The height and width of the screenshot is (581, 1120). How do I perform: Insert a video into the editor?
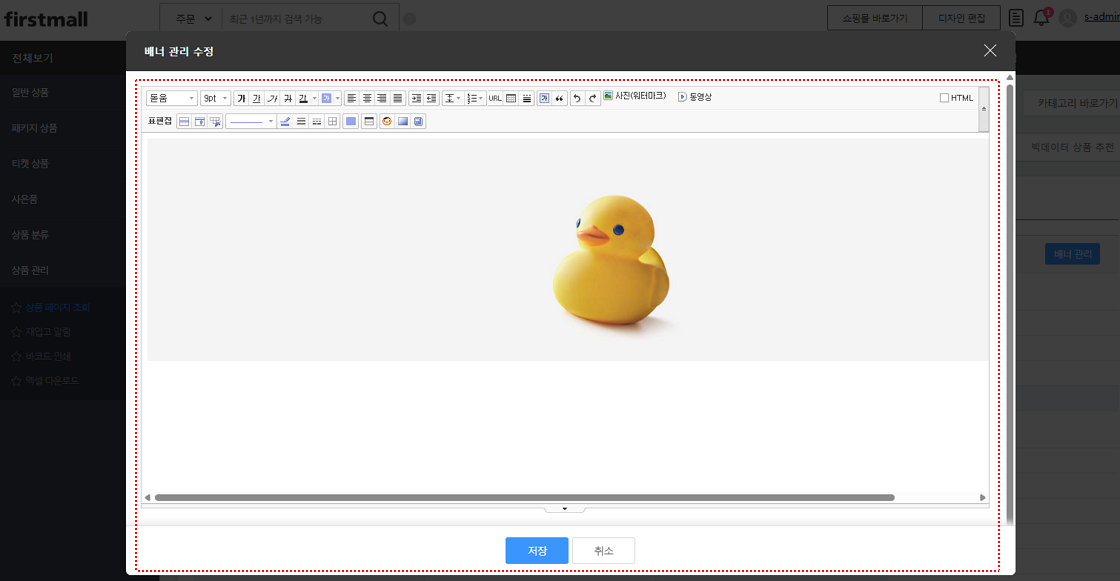coord(695,96)
